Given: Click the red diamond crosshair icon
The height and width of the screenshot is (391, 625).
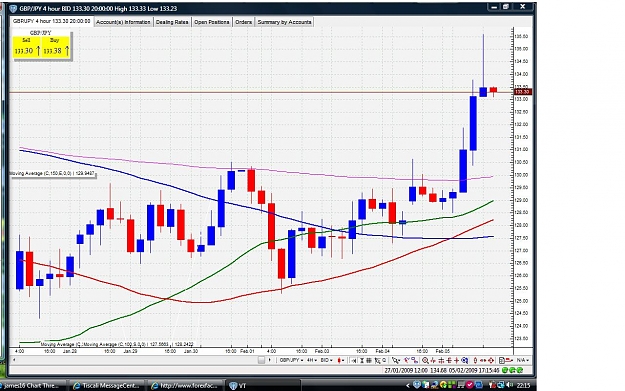Looking at the screenshot, I should [x=491, y=360].
